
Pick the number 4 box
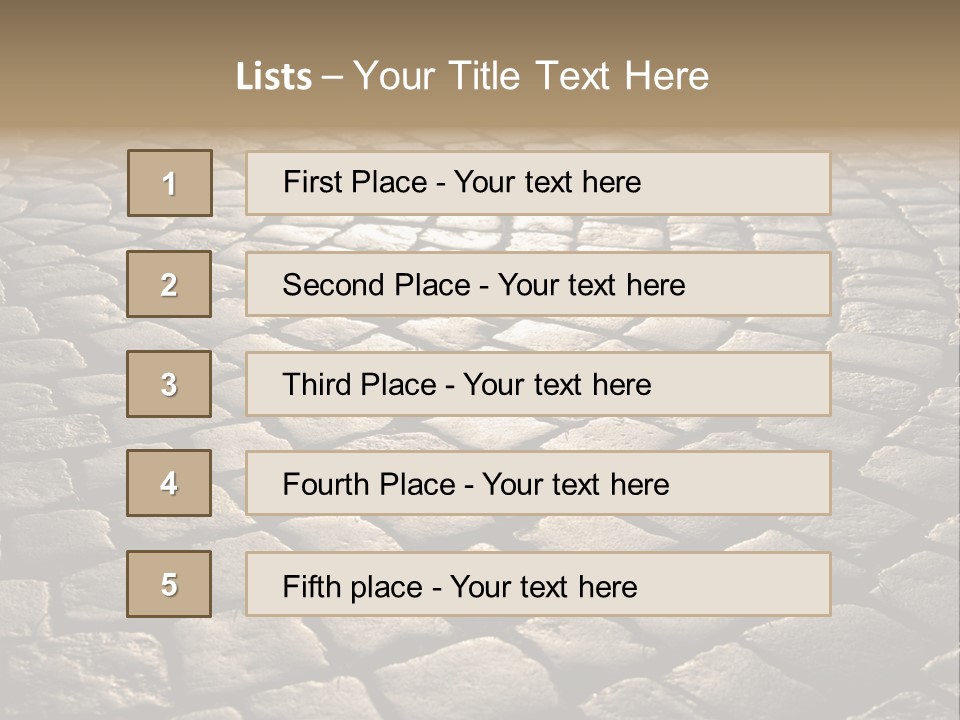[170, 483]
